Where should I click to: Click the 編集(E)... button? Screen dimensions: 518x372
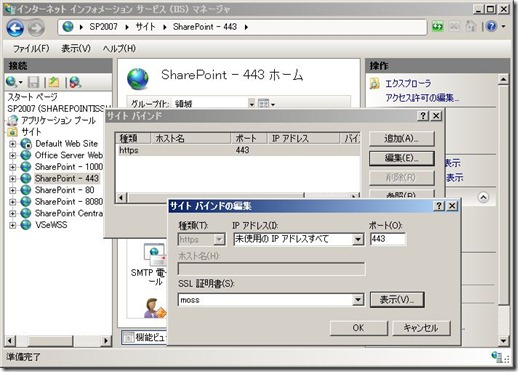coord(402,158)
